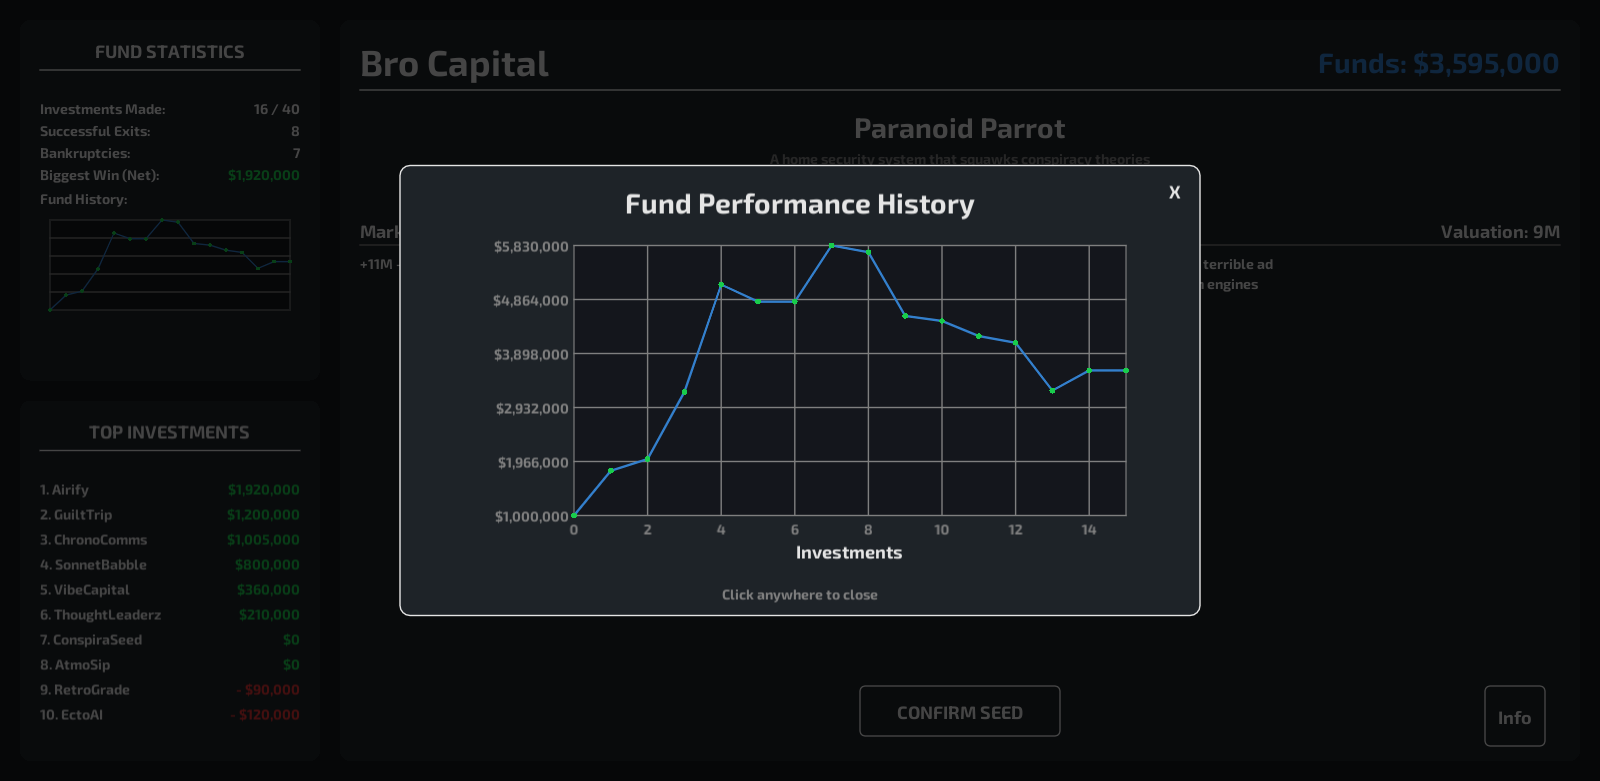Click the 'Click anywhere to close' text
Image resolution: width=1600 pixels, height=781 pixels.
799,595
